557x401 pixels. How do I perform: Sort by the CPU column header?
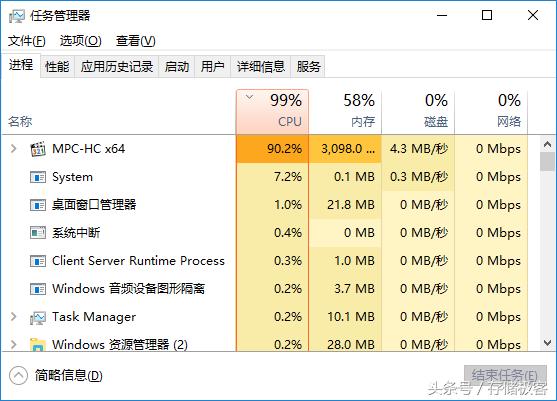[x=272, y=112]
